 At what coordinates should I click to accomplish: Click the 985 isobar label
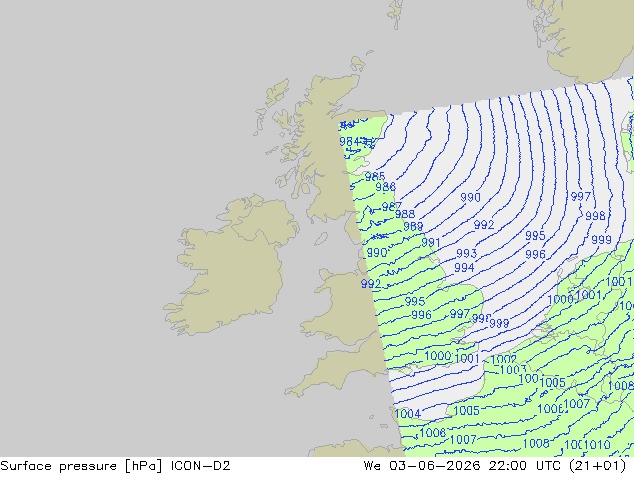click(x=375, y=177)
